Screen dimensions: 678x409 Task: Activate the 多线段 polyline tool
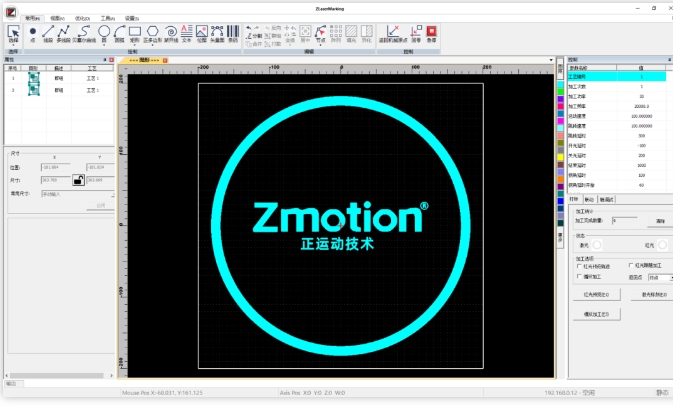(x=64, y=34)
